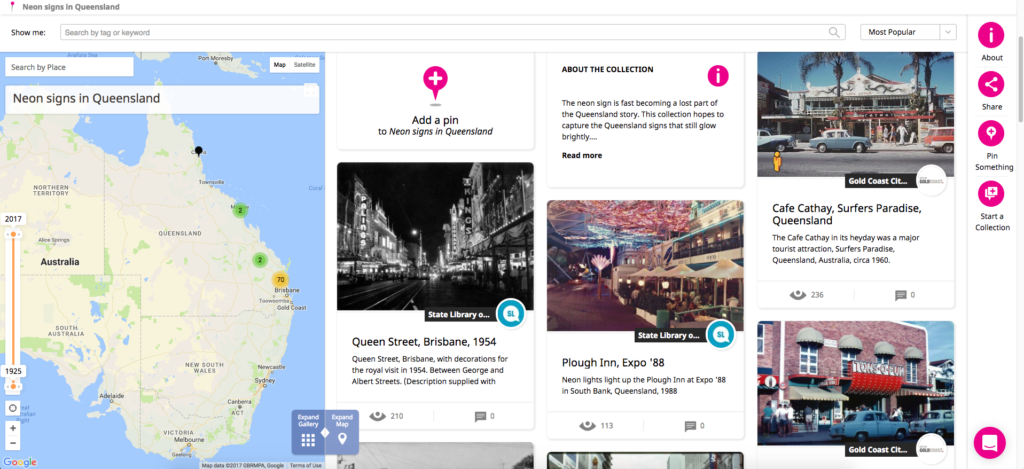Click comment icon on Cafe Cathay card
The height and width of the screenshot is (469, 1024).
point(901,295)
